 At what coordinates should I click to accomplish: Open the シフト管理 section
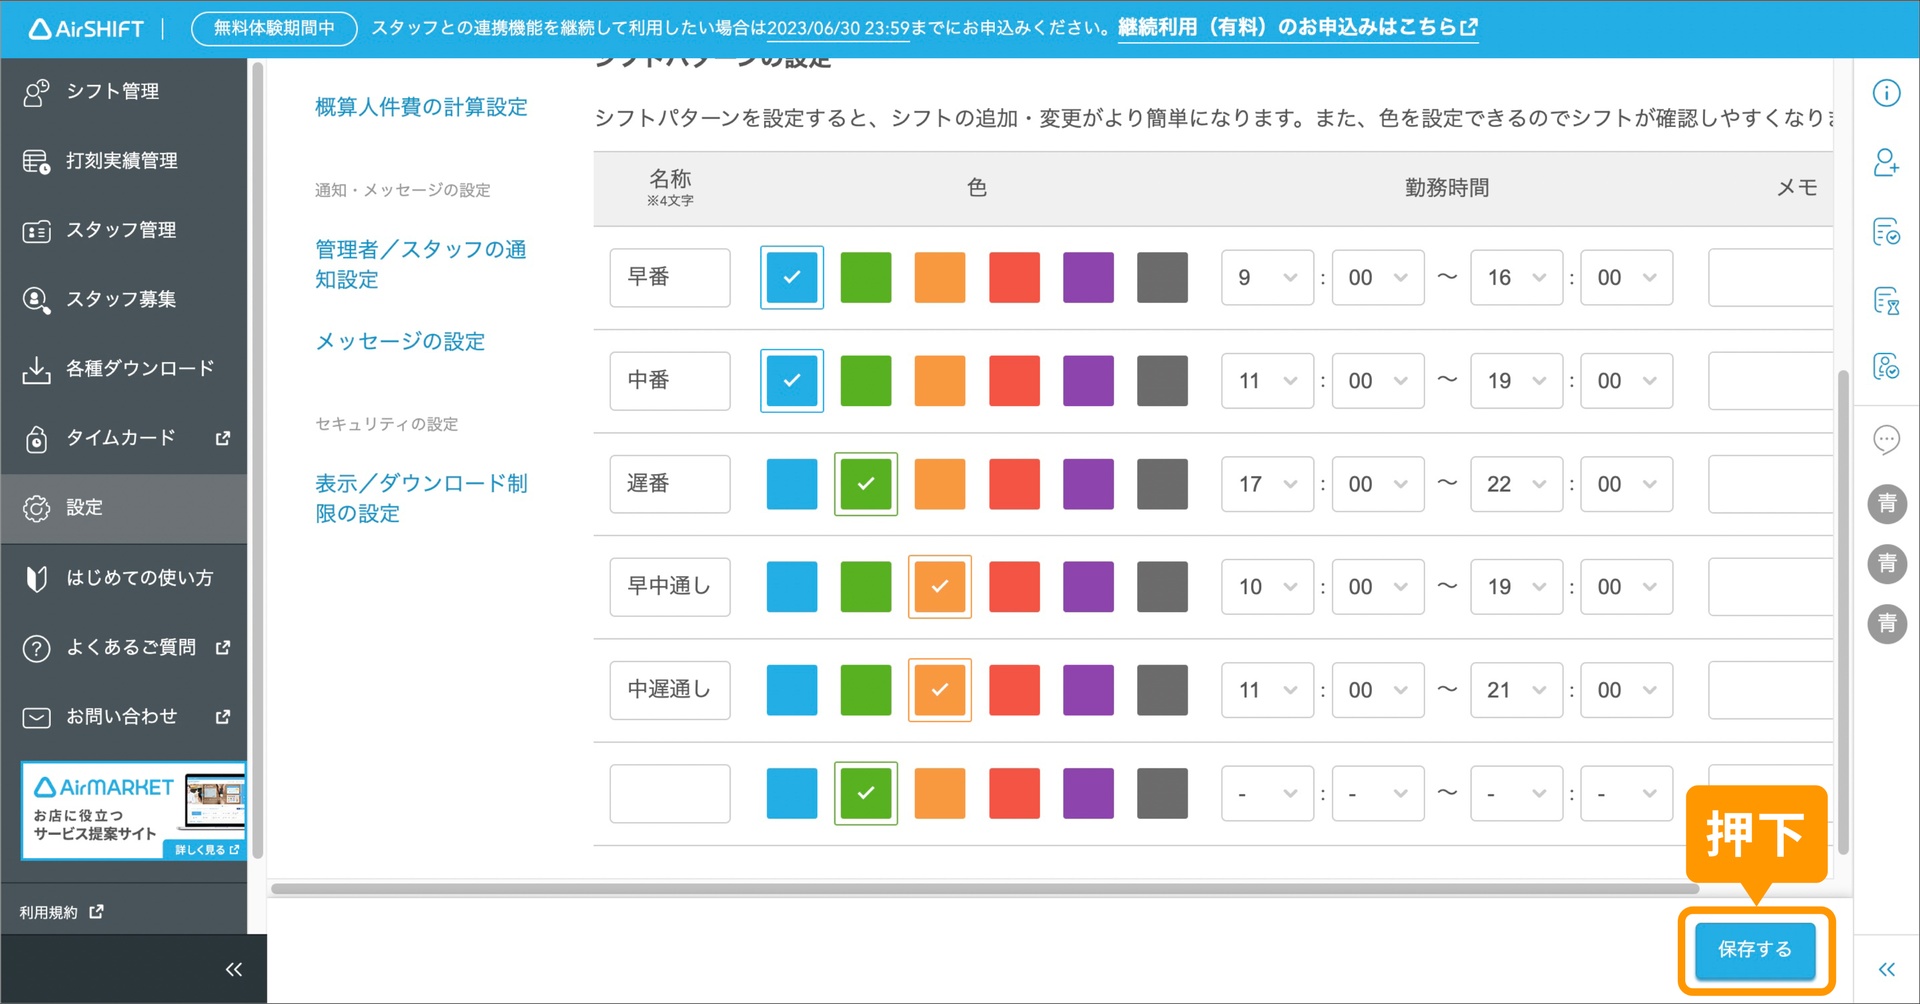(112, 91)
